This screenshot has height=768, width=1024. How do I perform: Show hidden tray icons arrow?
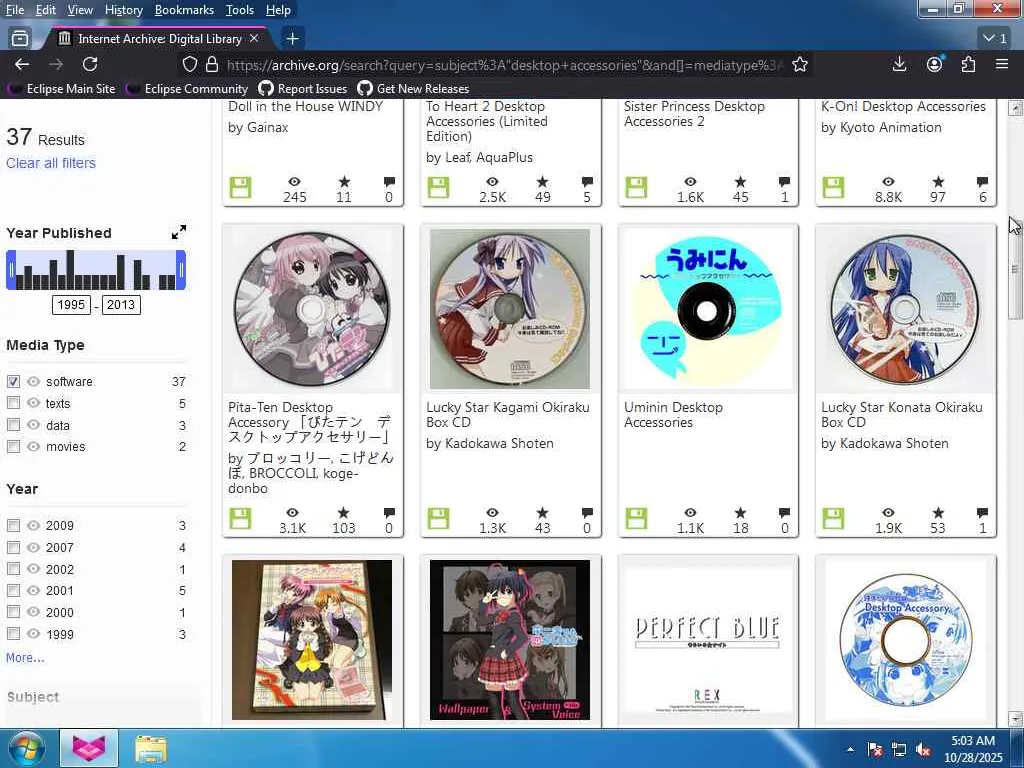click(850, 750)
